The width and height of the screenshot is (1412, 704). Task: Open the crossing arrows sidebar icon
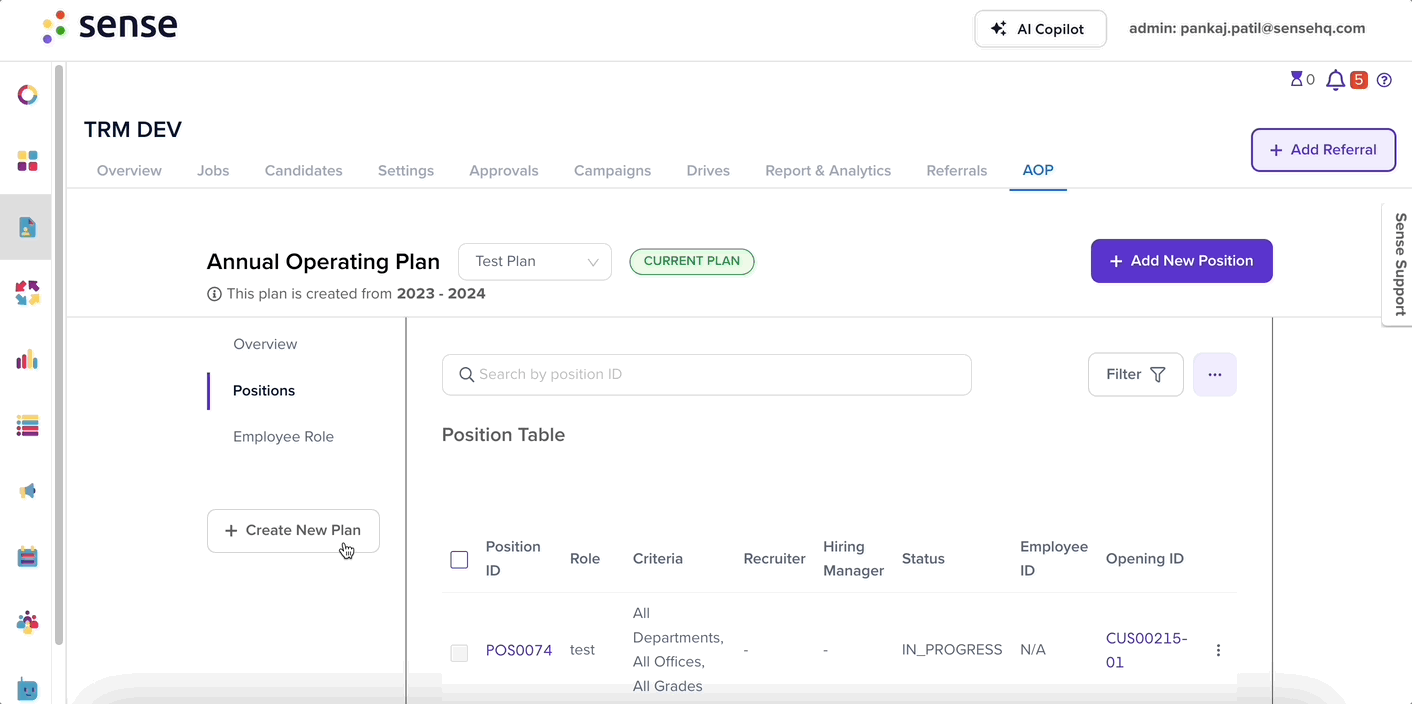pos(28,293)
